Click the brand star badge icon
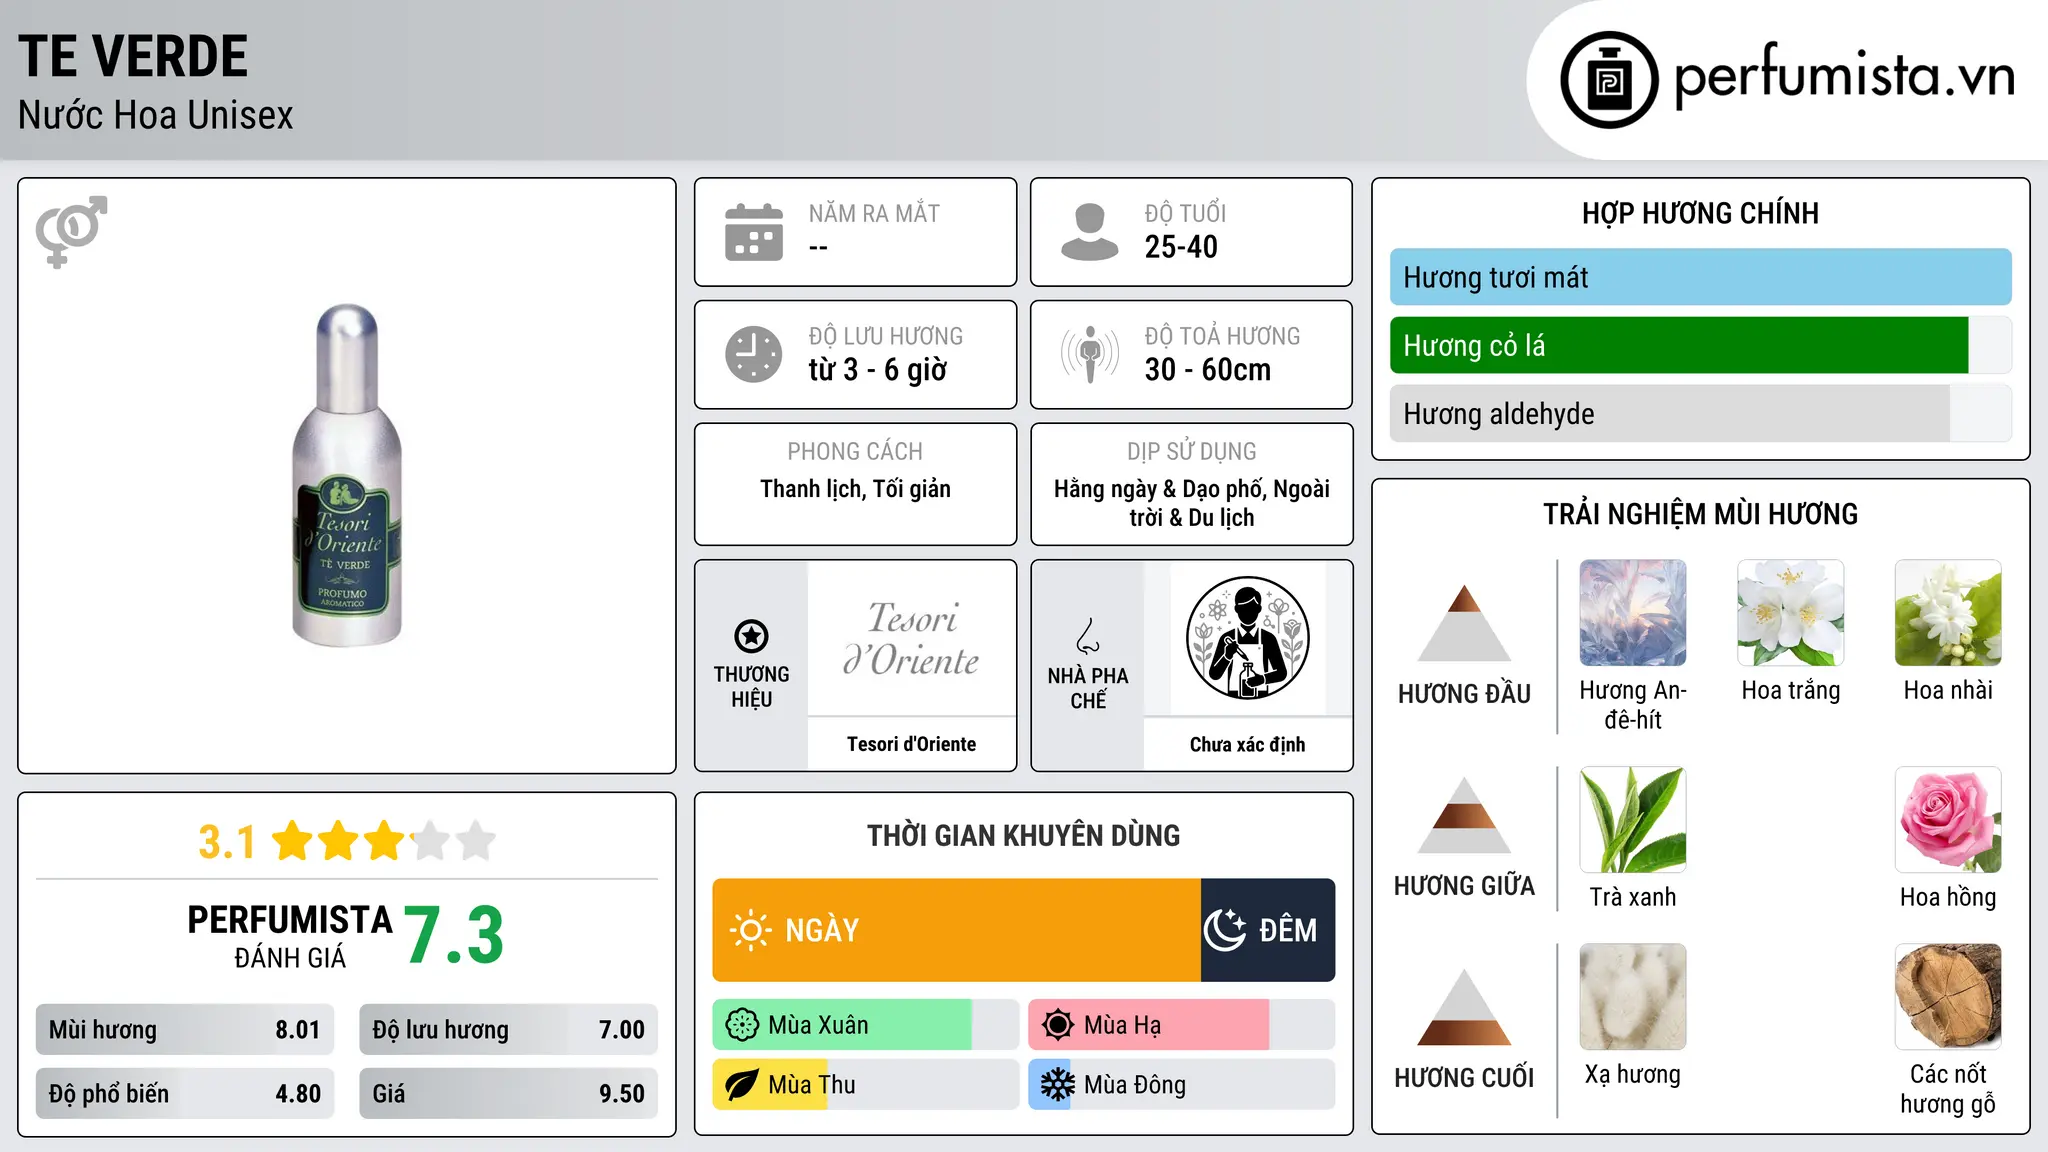The image size is (2048, 1152). coord(751,635)
